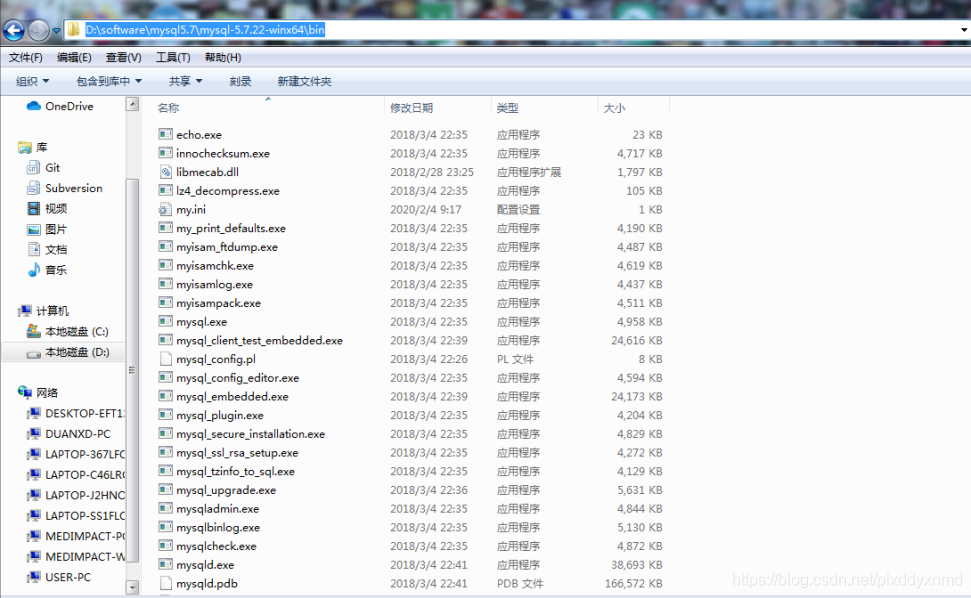This screenshot has height=598, width=971.
Task: Select the mysql_plugin.exe file name
Action: tap(220, 415)
